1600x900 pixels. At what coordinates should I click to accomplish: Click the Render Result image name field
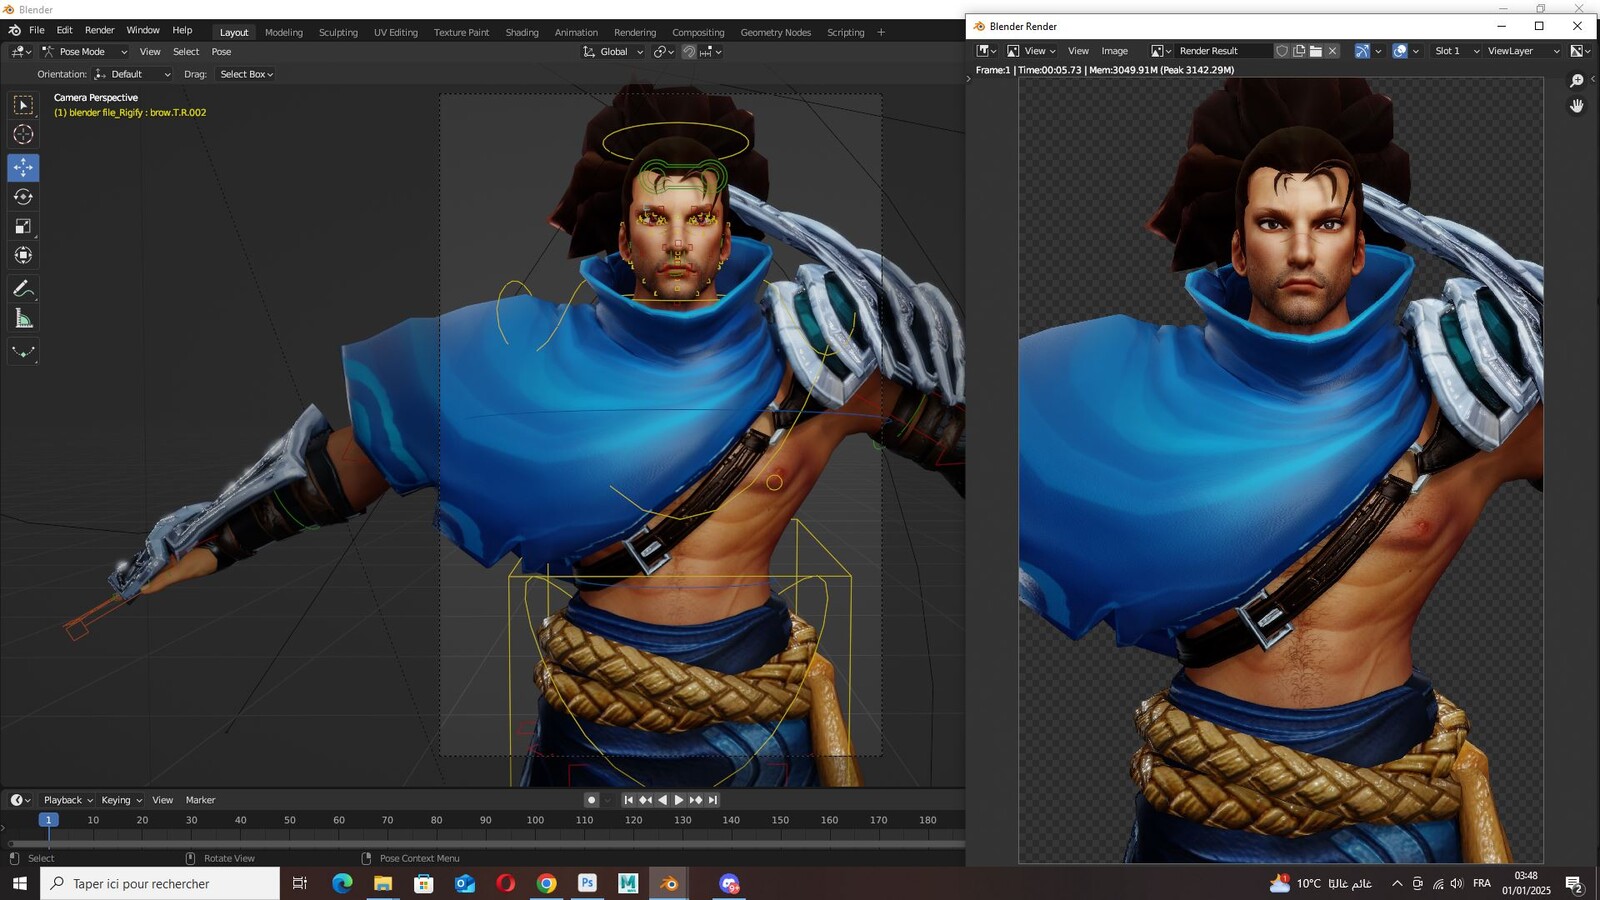pos(1224,51)
